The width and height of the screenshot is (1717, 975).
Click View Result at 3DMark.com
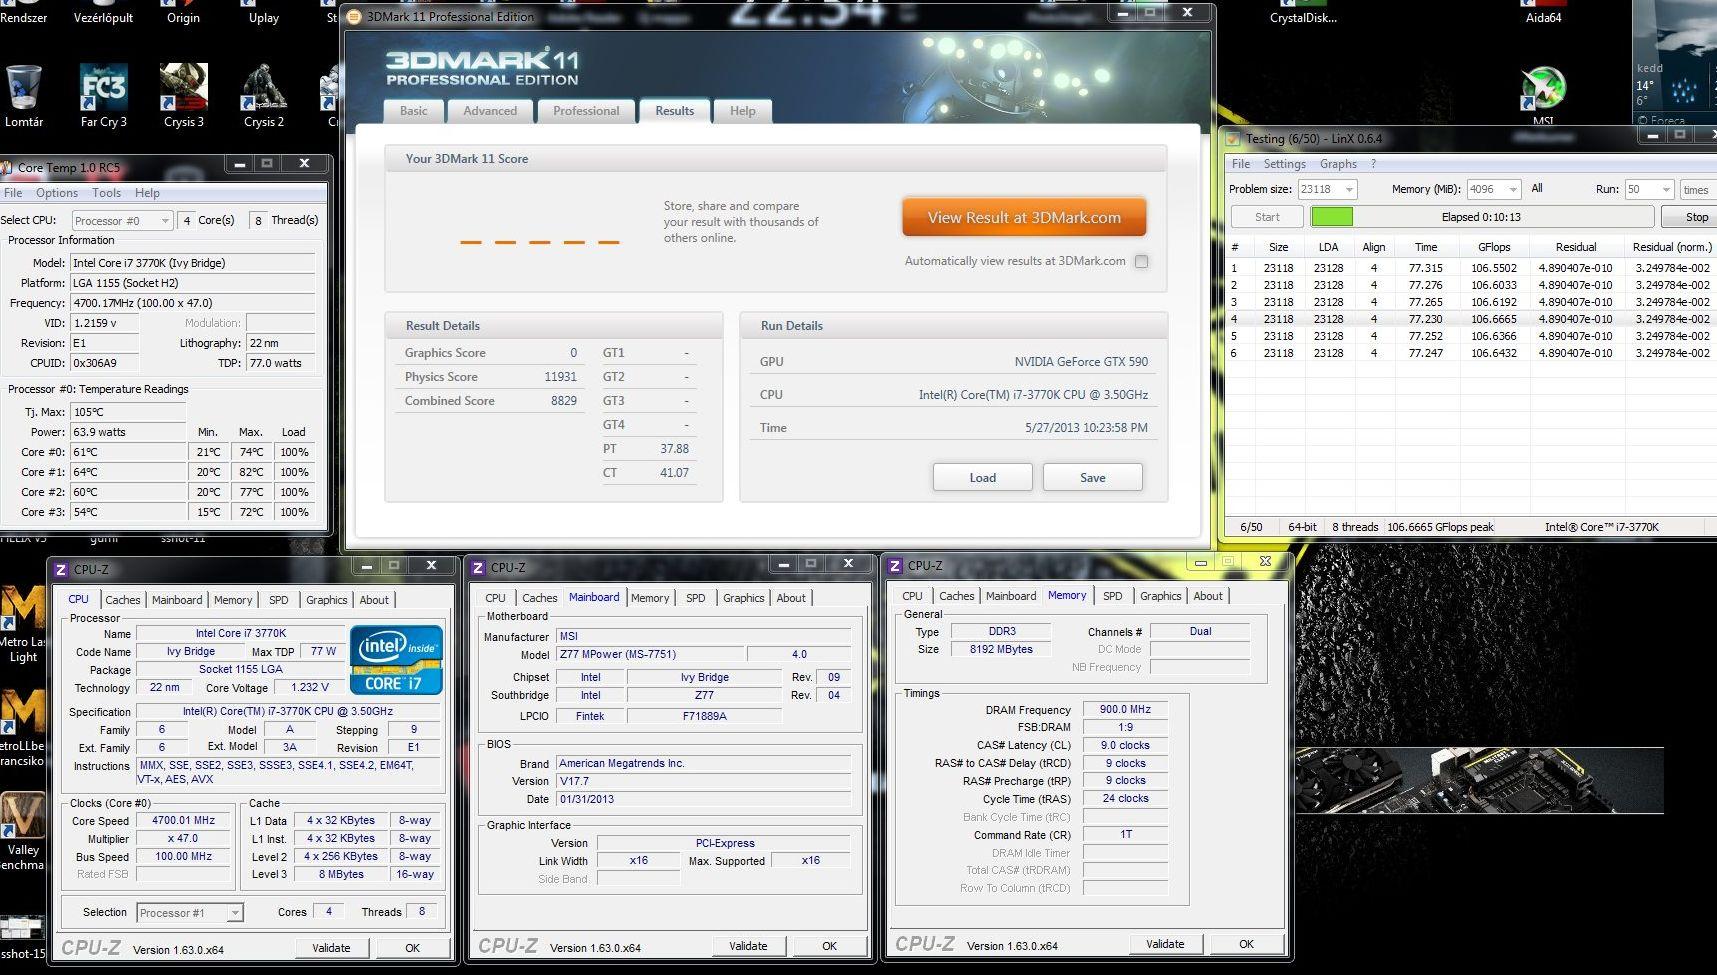(x=1024, y=218)
